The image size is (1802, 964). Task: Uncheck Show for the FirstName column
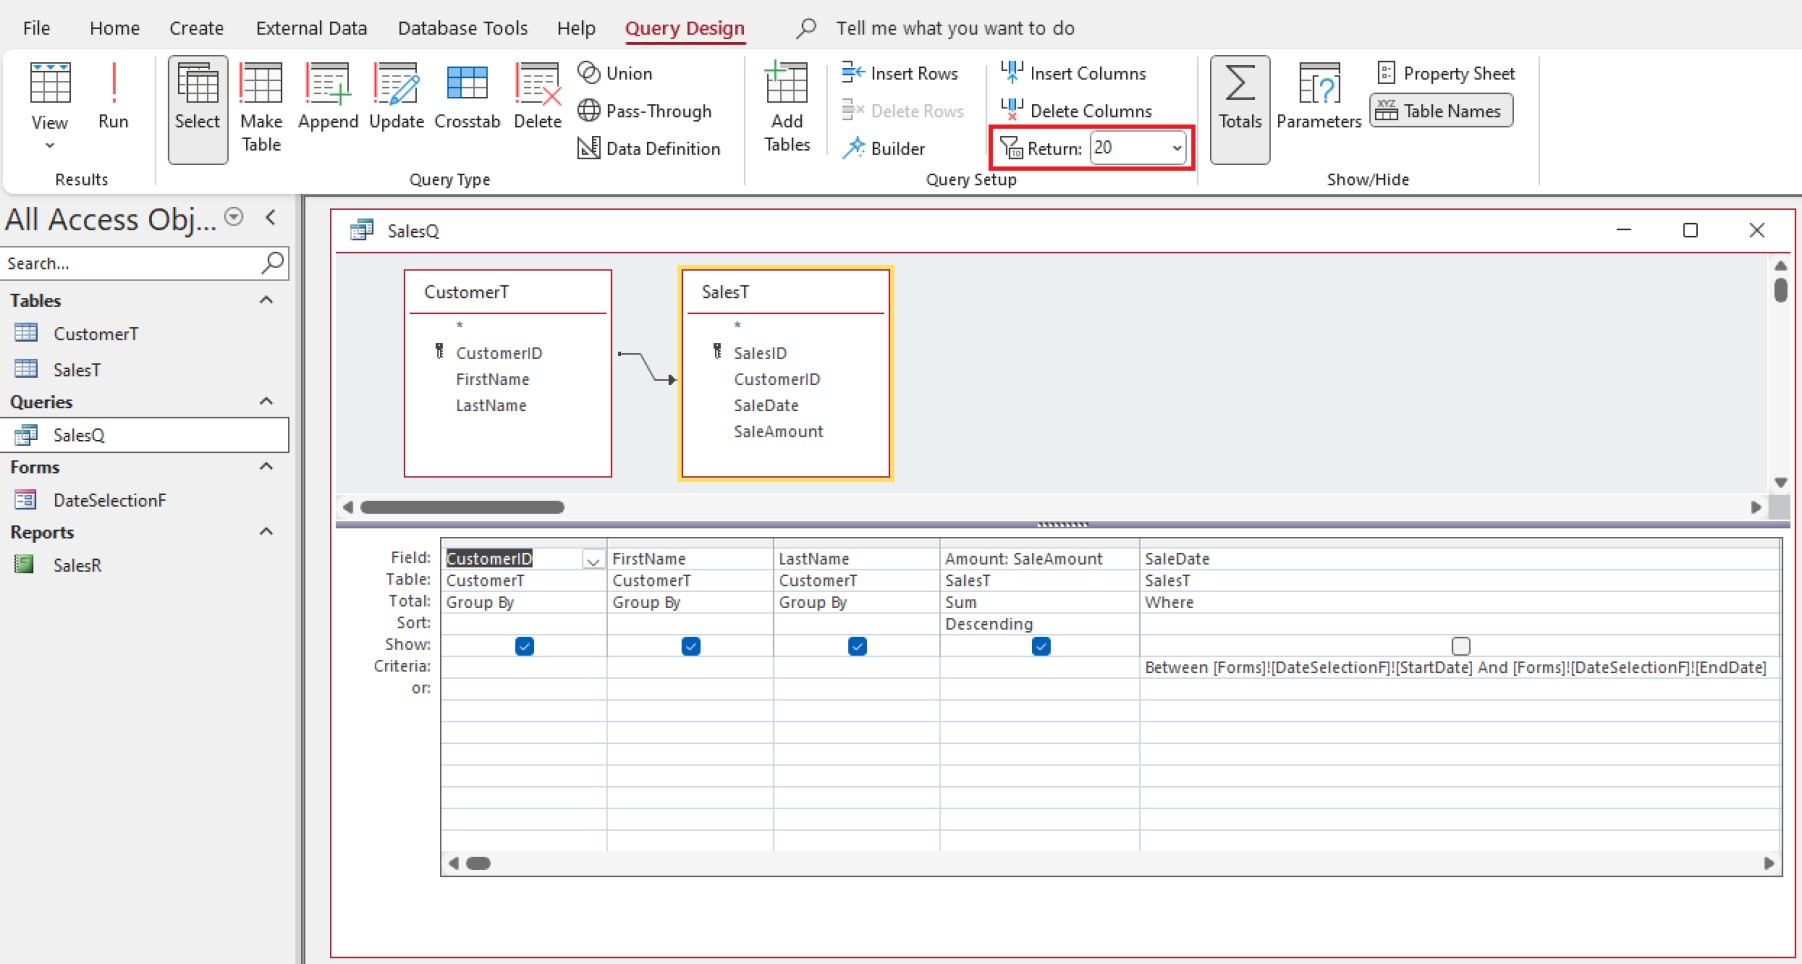tap(690, 646)
